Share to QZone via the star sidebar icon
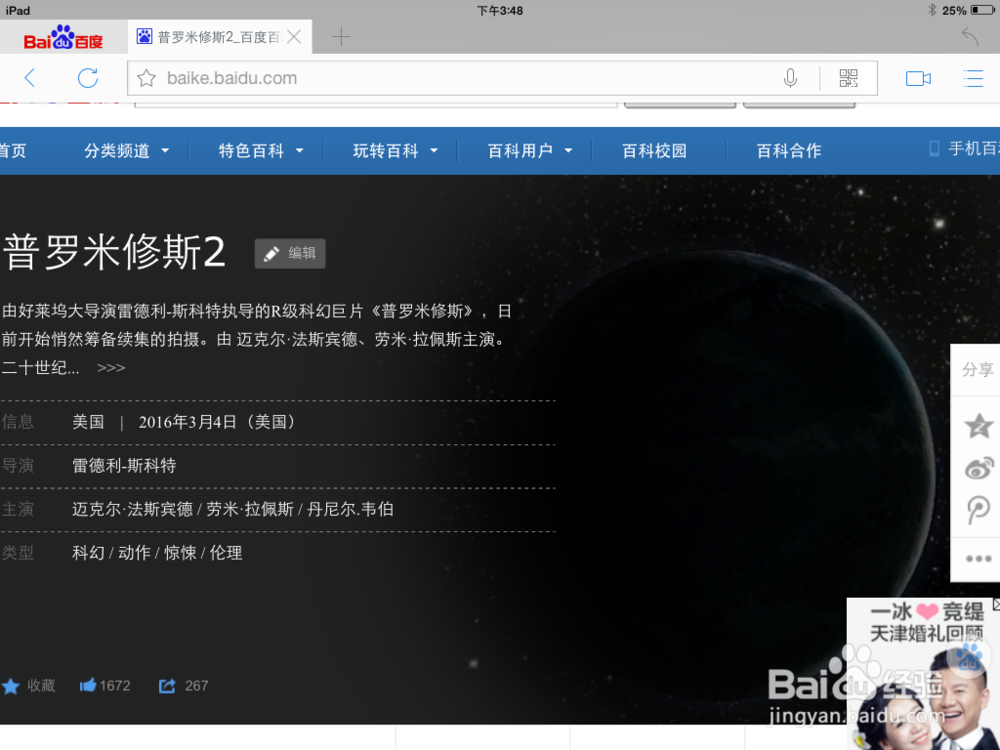Screen dimensions: 1000x750 tap(976, 424)
